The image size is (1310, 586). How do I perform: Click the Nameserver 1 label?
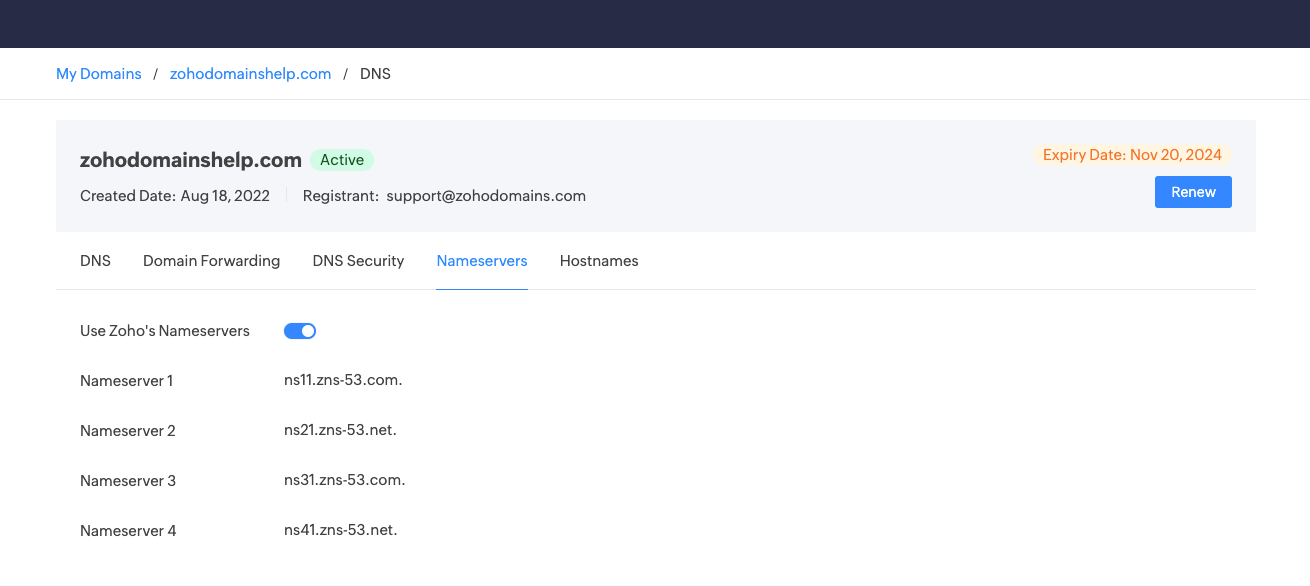(x=127, y=381)
